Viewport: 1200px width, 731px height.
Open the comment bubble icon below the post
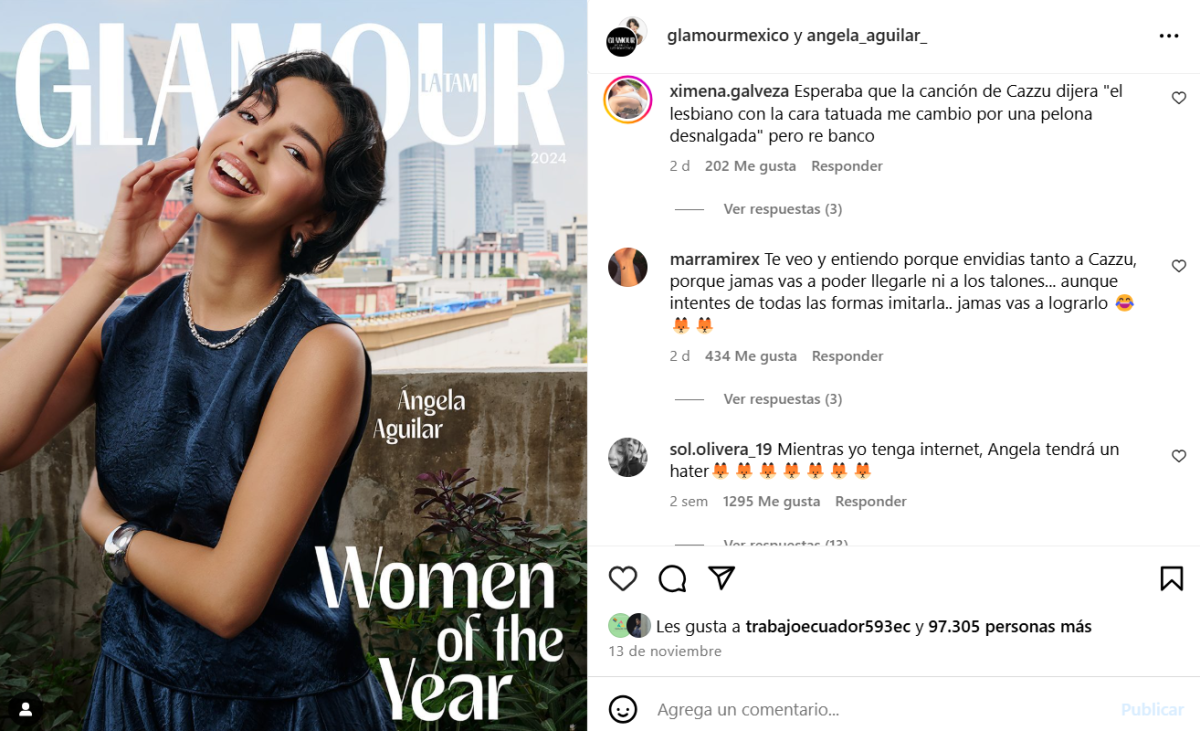(x=672, y=578)
